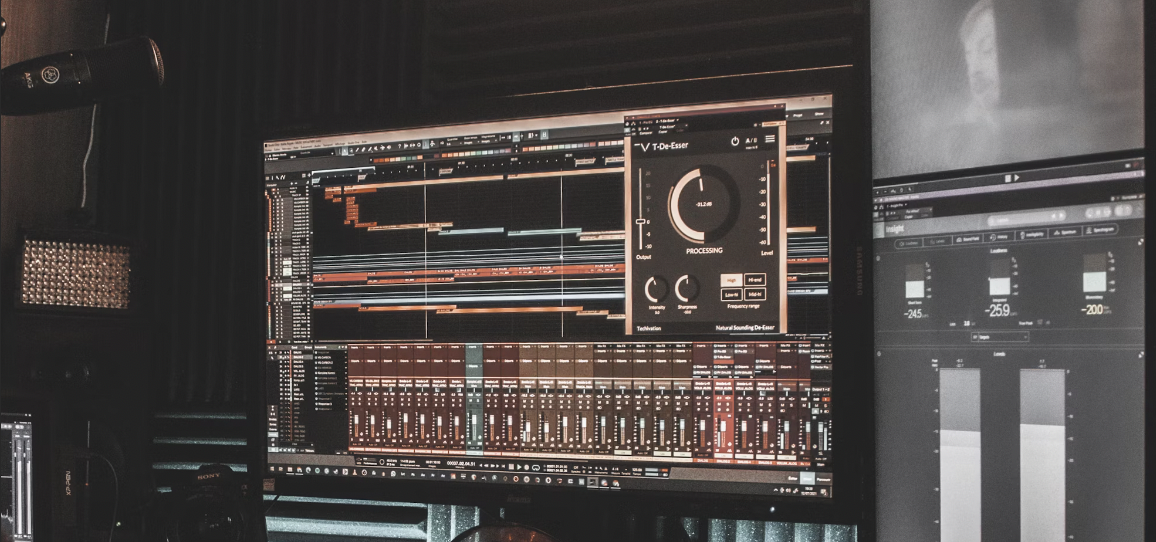Open the VLC cone icon on taskbar

click(x=355, y=472)
